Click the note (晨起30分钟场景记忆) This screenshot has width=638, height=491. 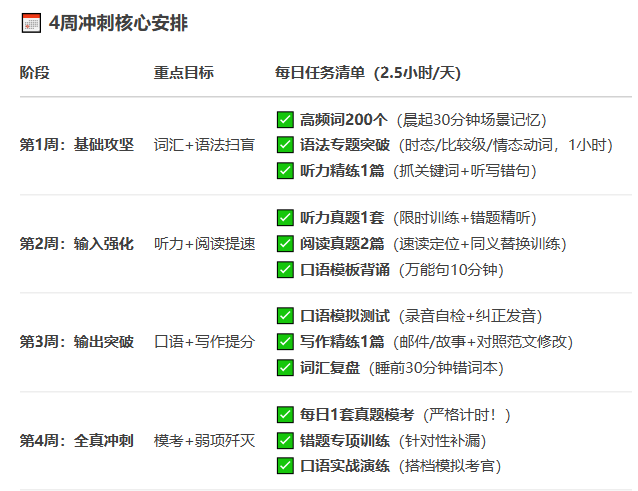click(x=472, y=120)
